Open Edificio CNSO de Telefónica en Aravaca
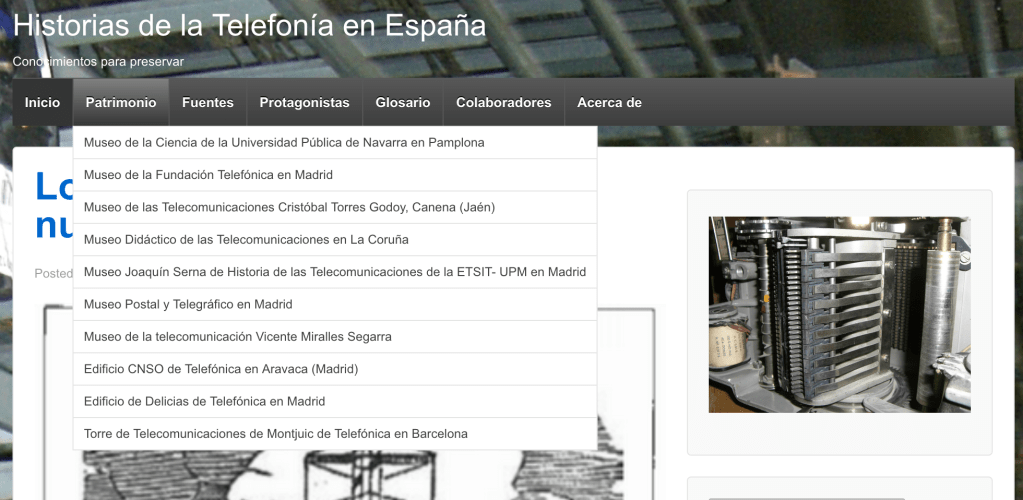Image resolution: width=1023 pixels, height=500 pixels. pyautogui.click(x=221, y=369)
